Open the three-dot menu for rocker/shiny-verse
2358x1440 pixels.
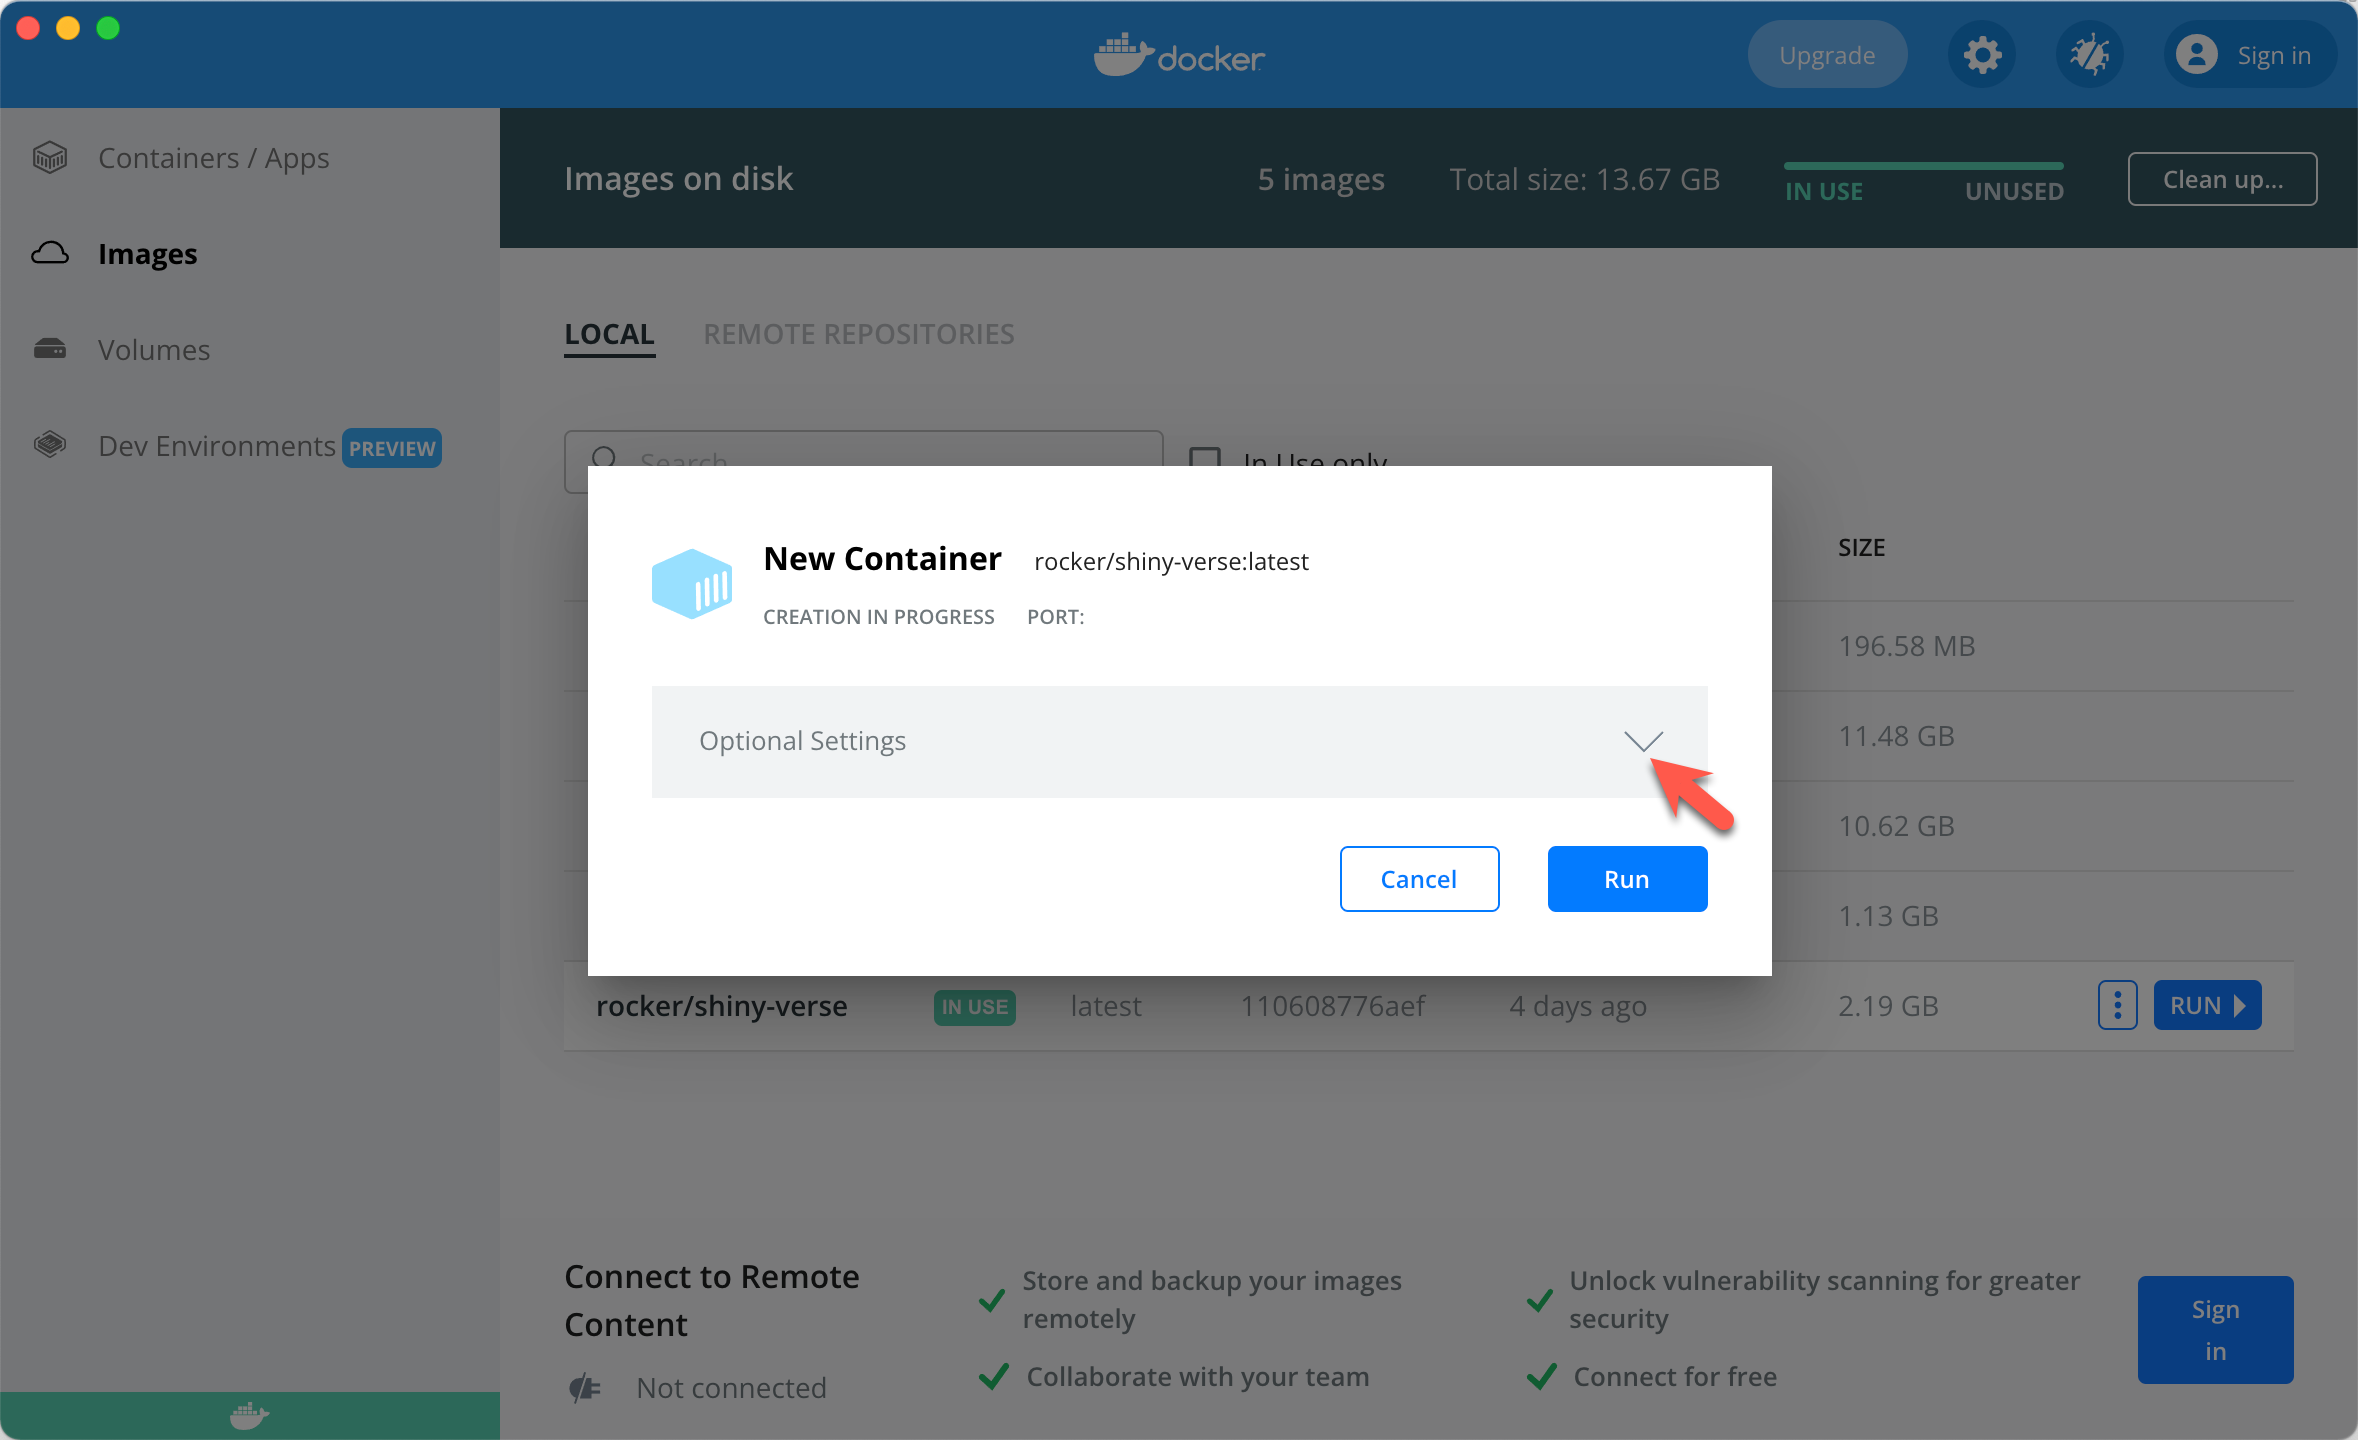pyautogui.click(x=2117, y=1005)
